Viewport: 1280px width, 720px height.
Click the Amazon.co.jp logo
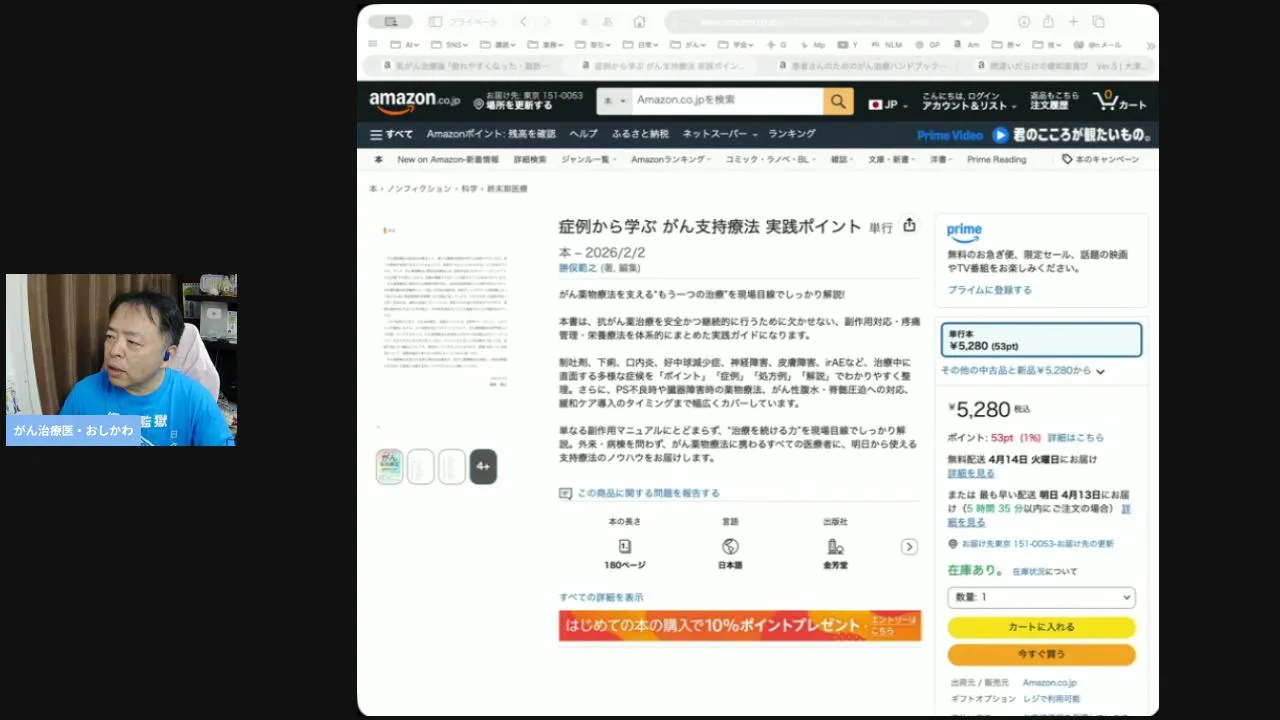414,102
